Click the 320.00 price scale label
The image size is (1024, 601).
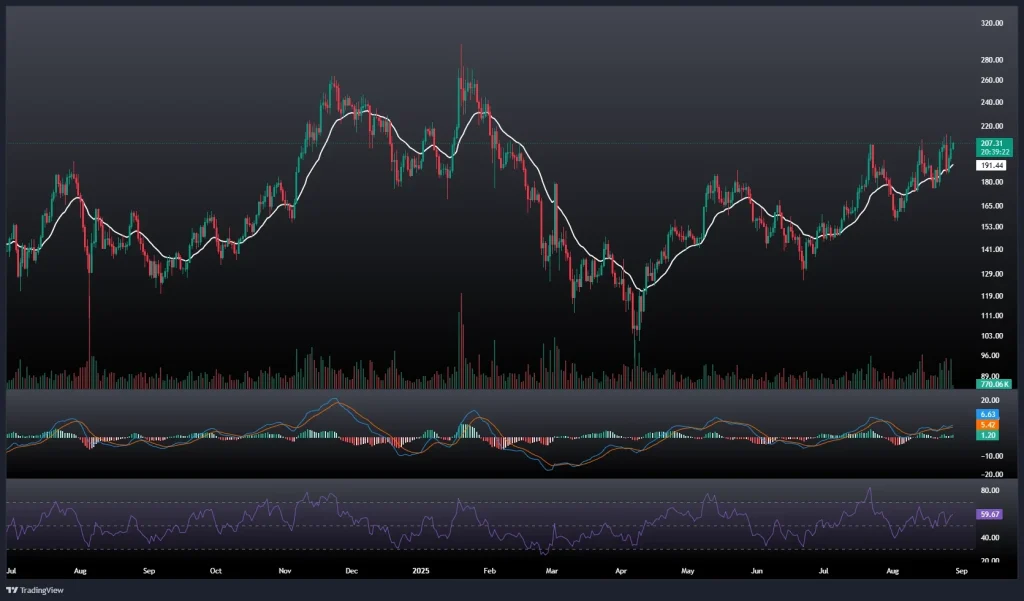[992, 22]
